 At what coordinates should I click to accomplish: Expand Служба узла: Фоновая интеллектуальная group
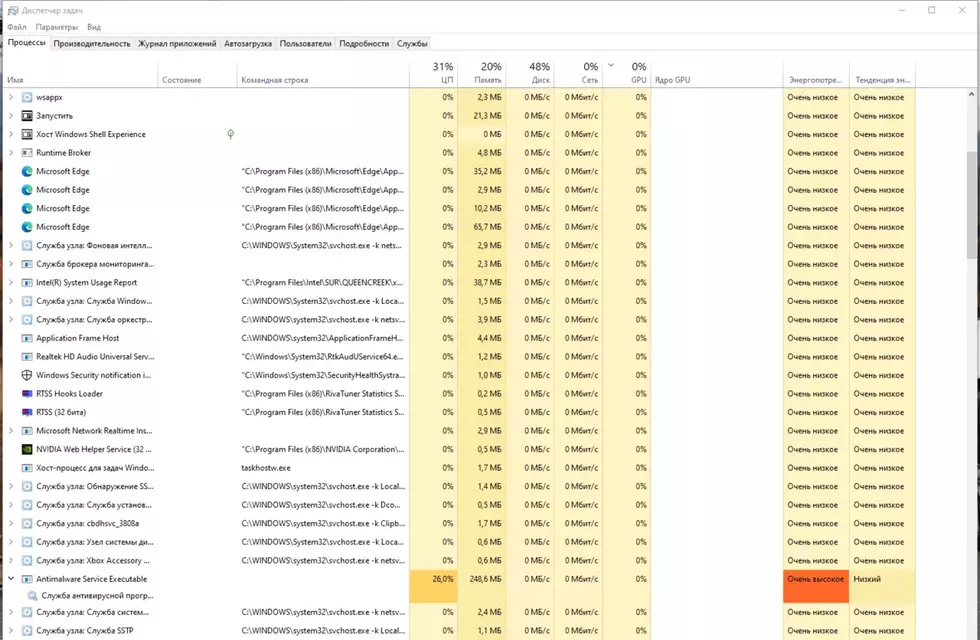click(x=11, y=246)
